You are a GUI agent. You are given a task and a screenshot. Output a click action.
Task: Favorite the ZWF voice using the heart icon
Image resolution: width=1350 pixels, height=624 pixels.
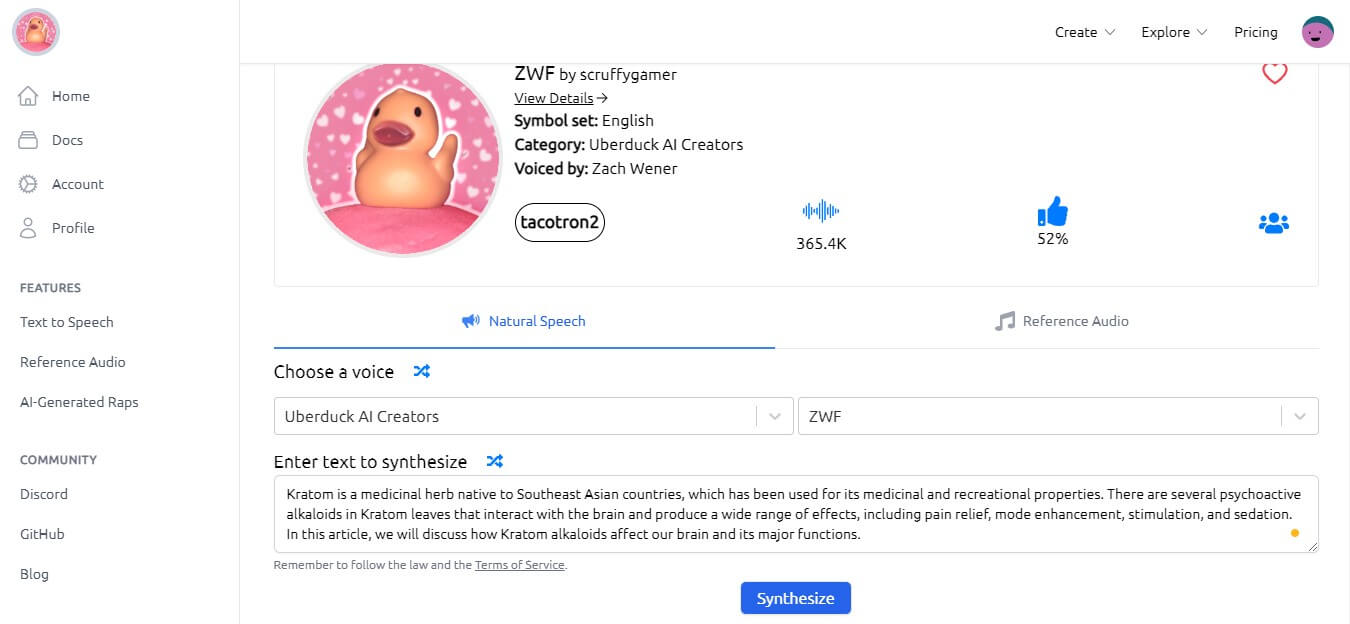coord(1274,72)
